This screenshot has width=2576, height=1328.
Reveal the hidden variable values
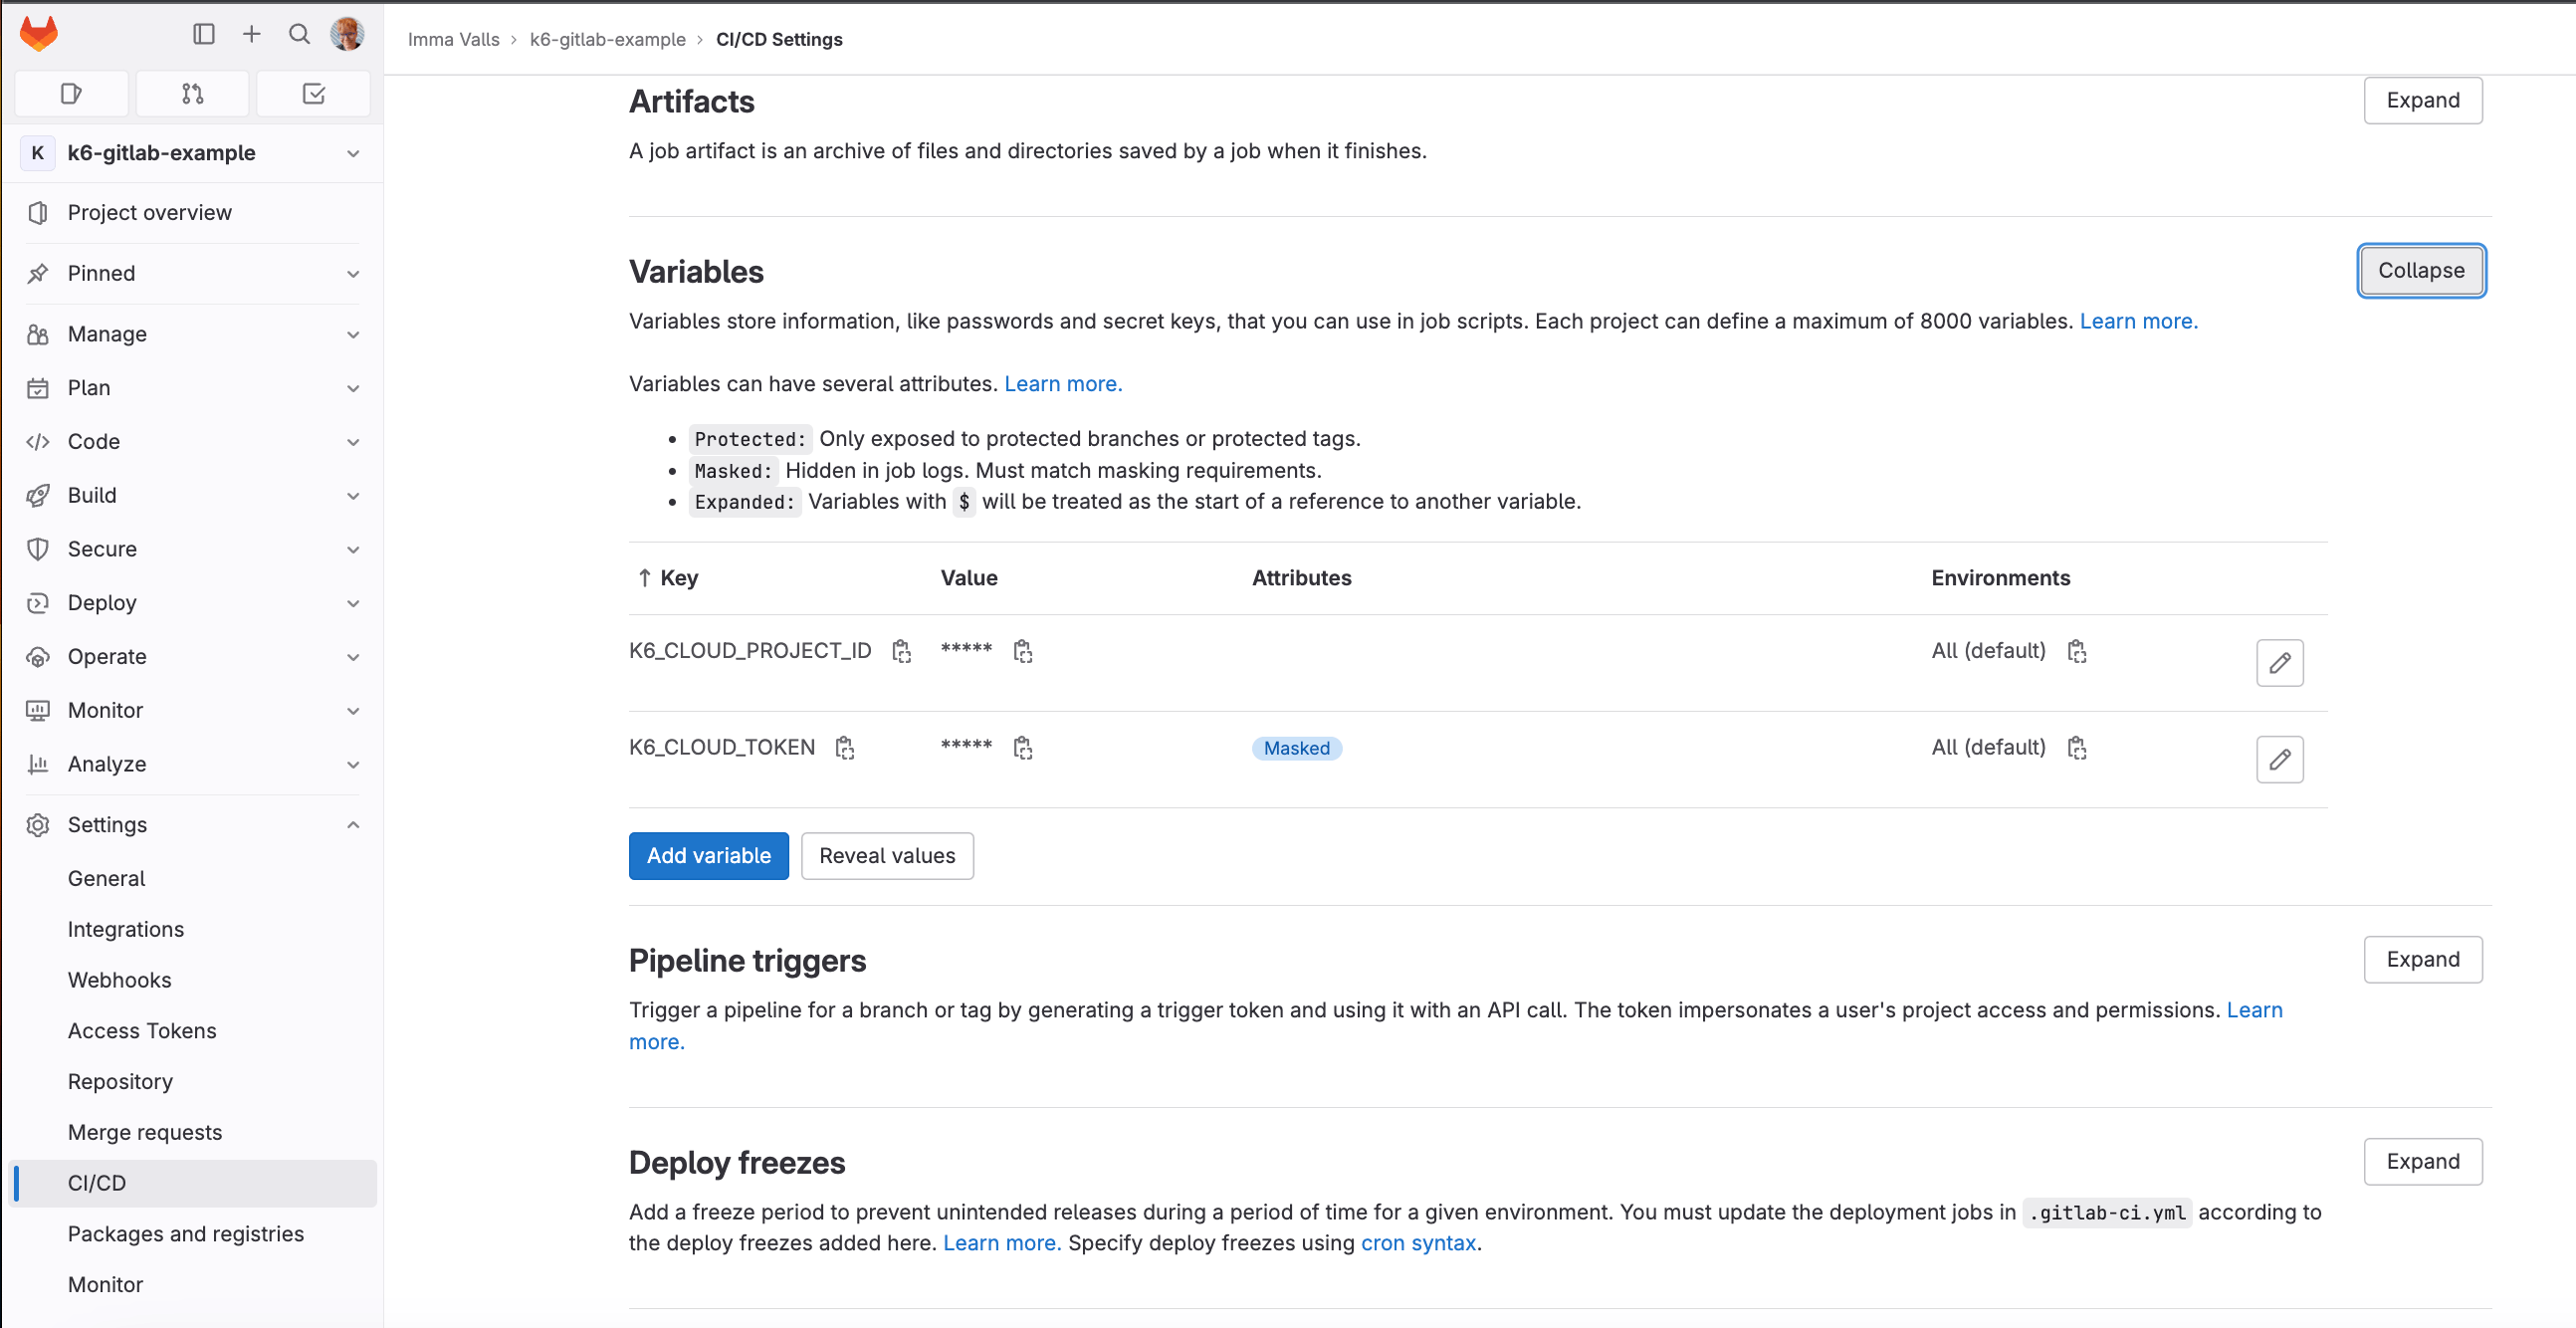tap(886, 855)
